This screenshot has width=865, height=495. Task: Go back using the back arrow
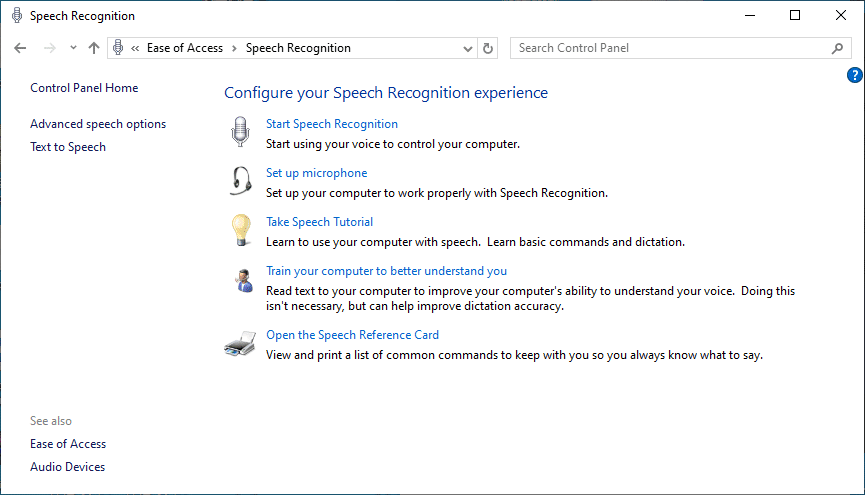point(20,48)
